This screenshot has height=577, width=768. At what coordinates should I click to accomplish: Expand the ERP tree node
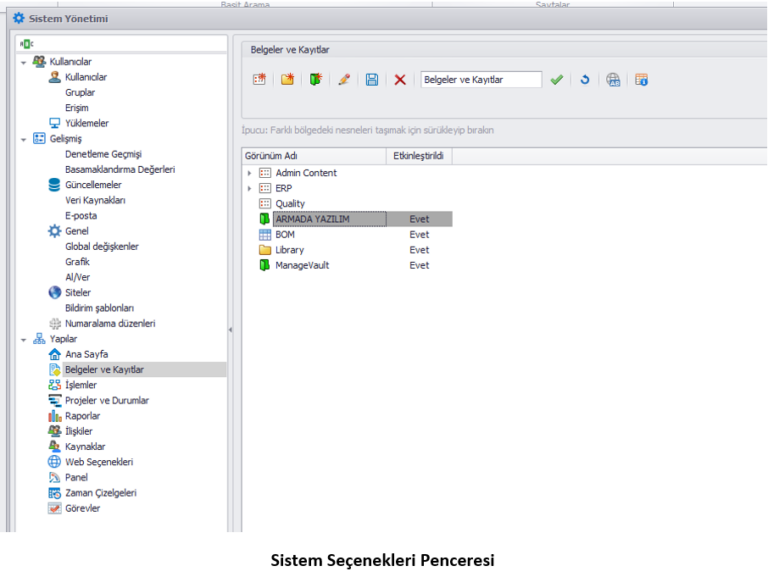tap(250, 188)
